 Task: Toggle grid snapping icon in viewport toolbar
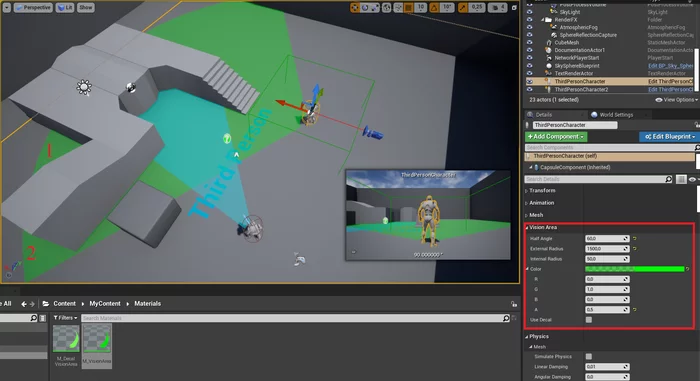click(408, 8)
